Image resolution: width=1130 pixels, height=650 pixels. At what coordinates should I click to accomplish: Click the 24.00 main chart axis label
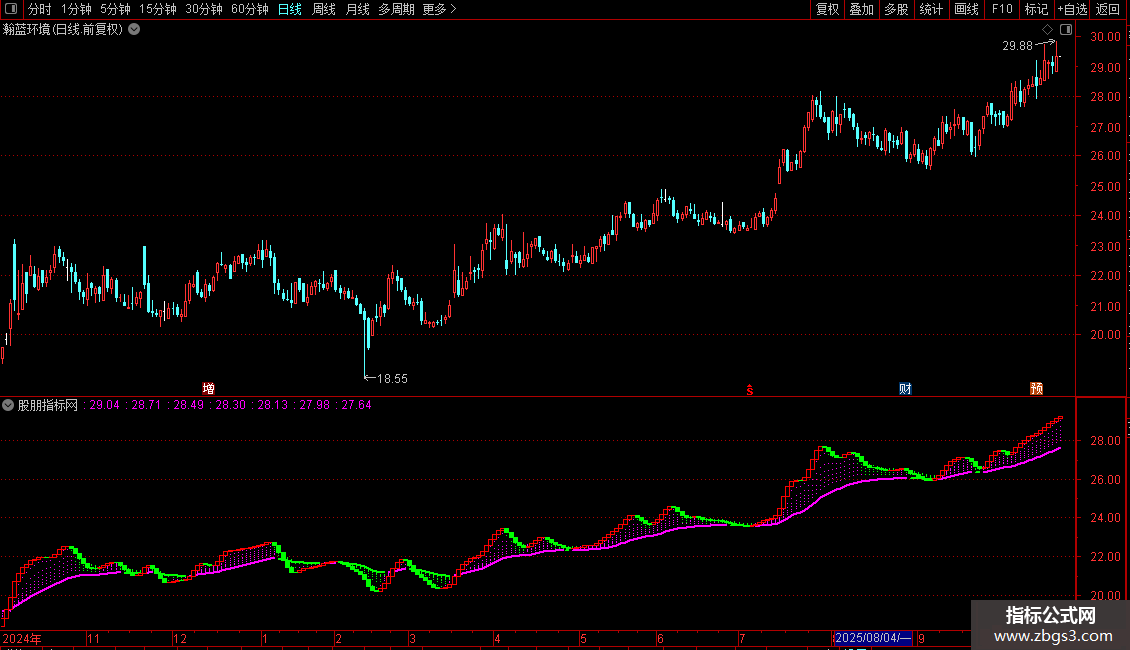(x=1105, y=215)
